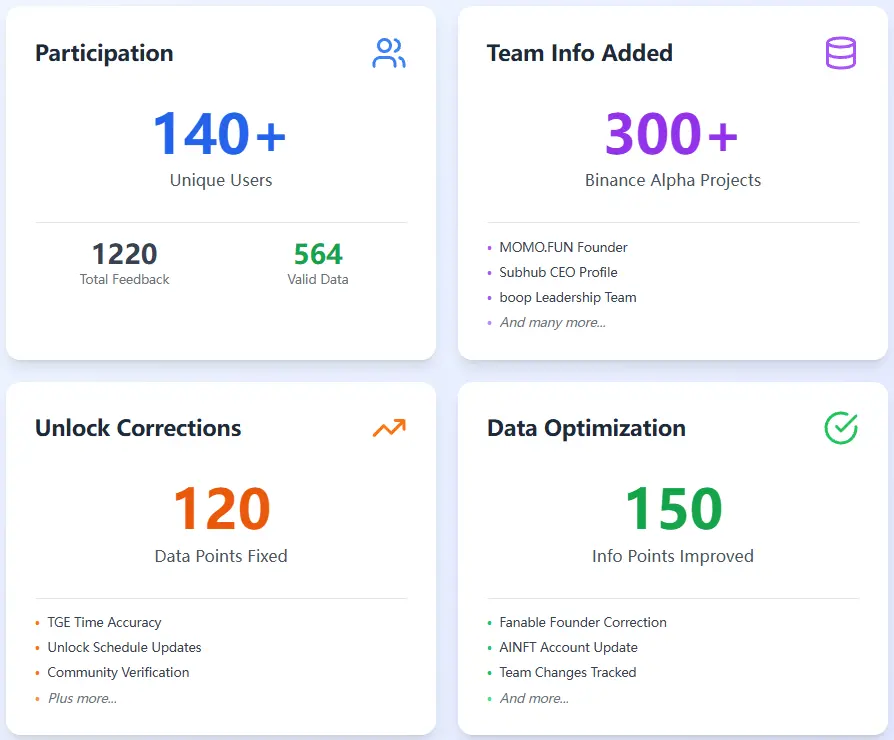The height and width of the screenshot is (740, 894).
Task: Click the 120 Data Points Fixed number
Action: point(221,509)
